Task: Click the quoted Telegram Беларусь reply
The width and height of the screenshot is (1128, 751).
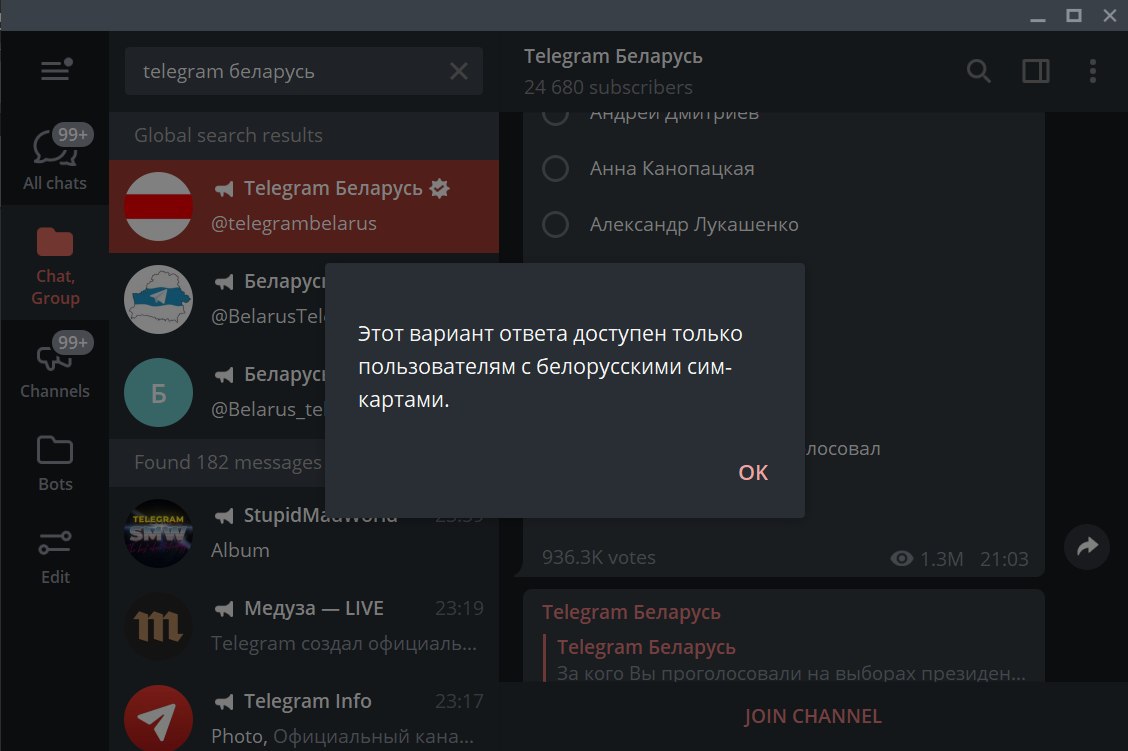Action: 786,659
